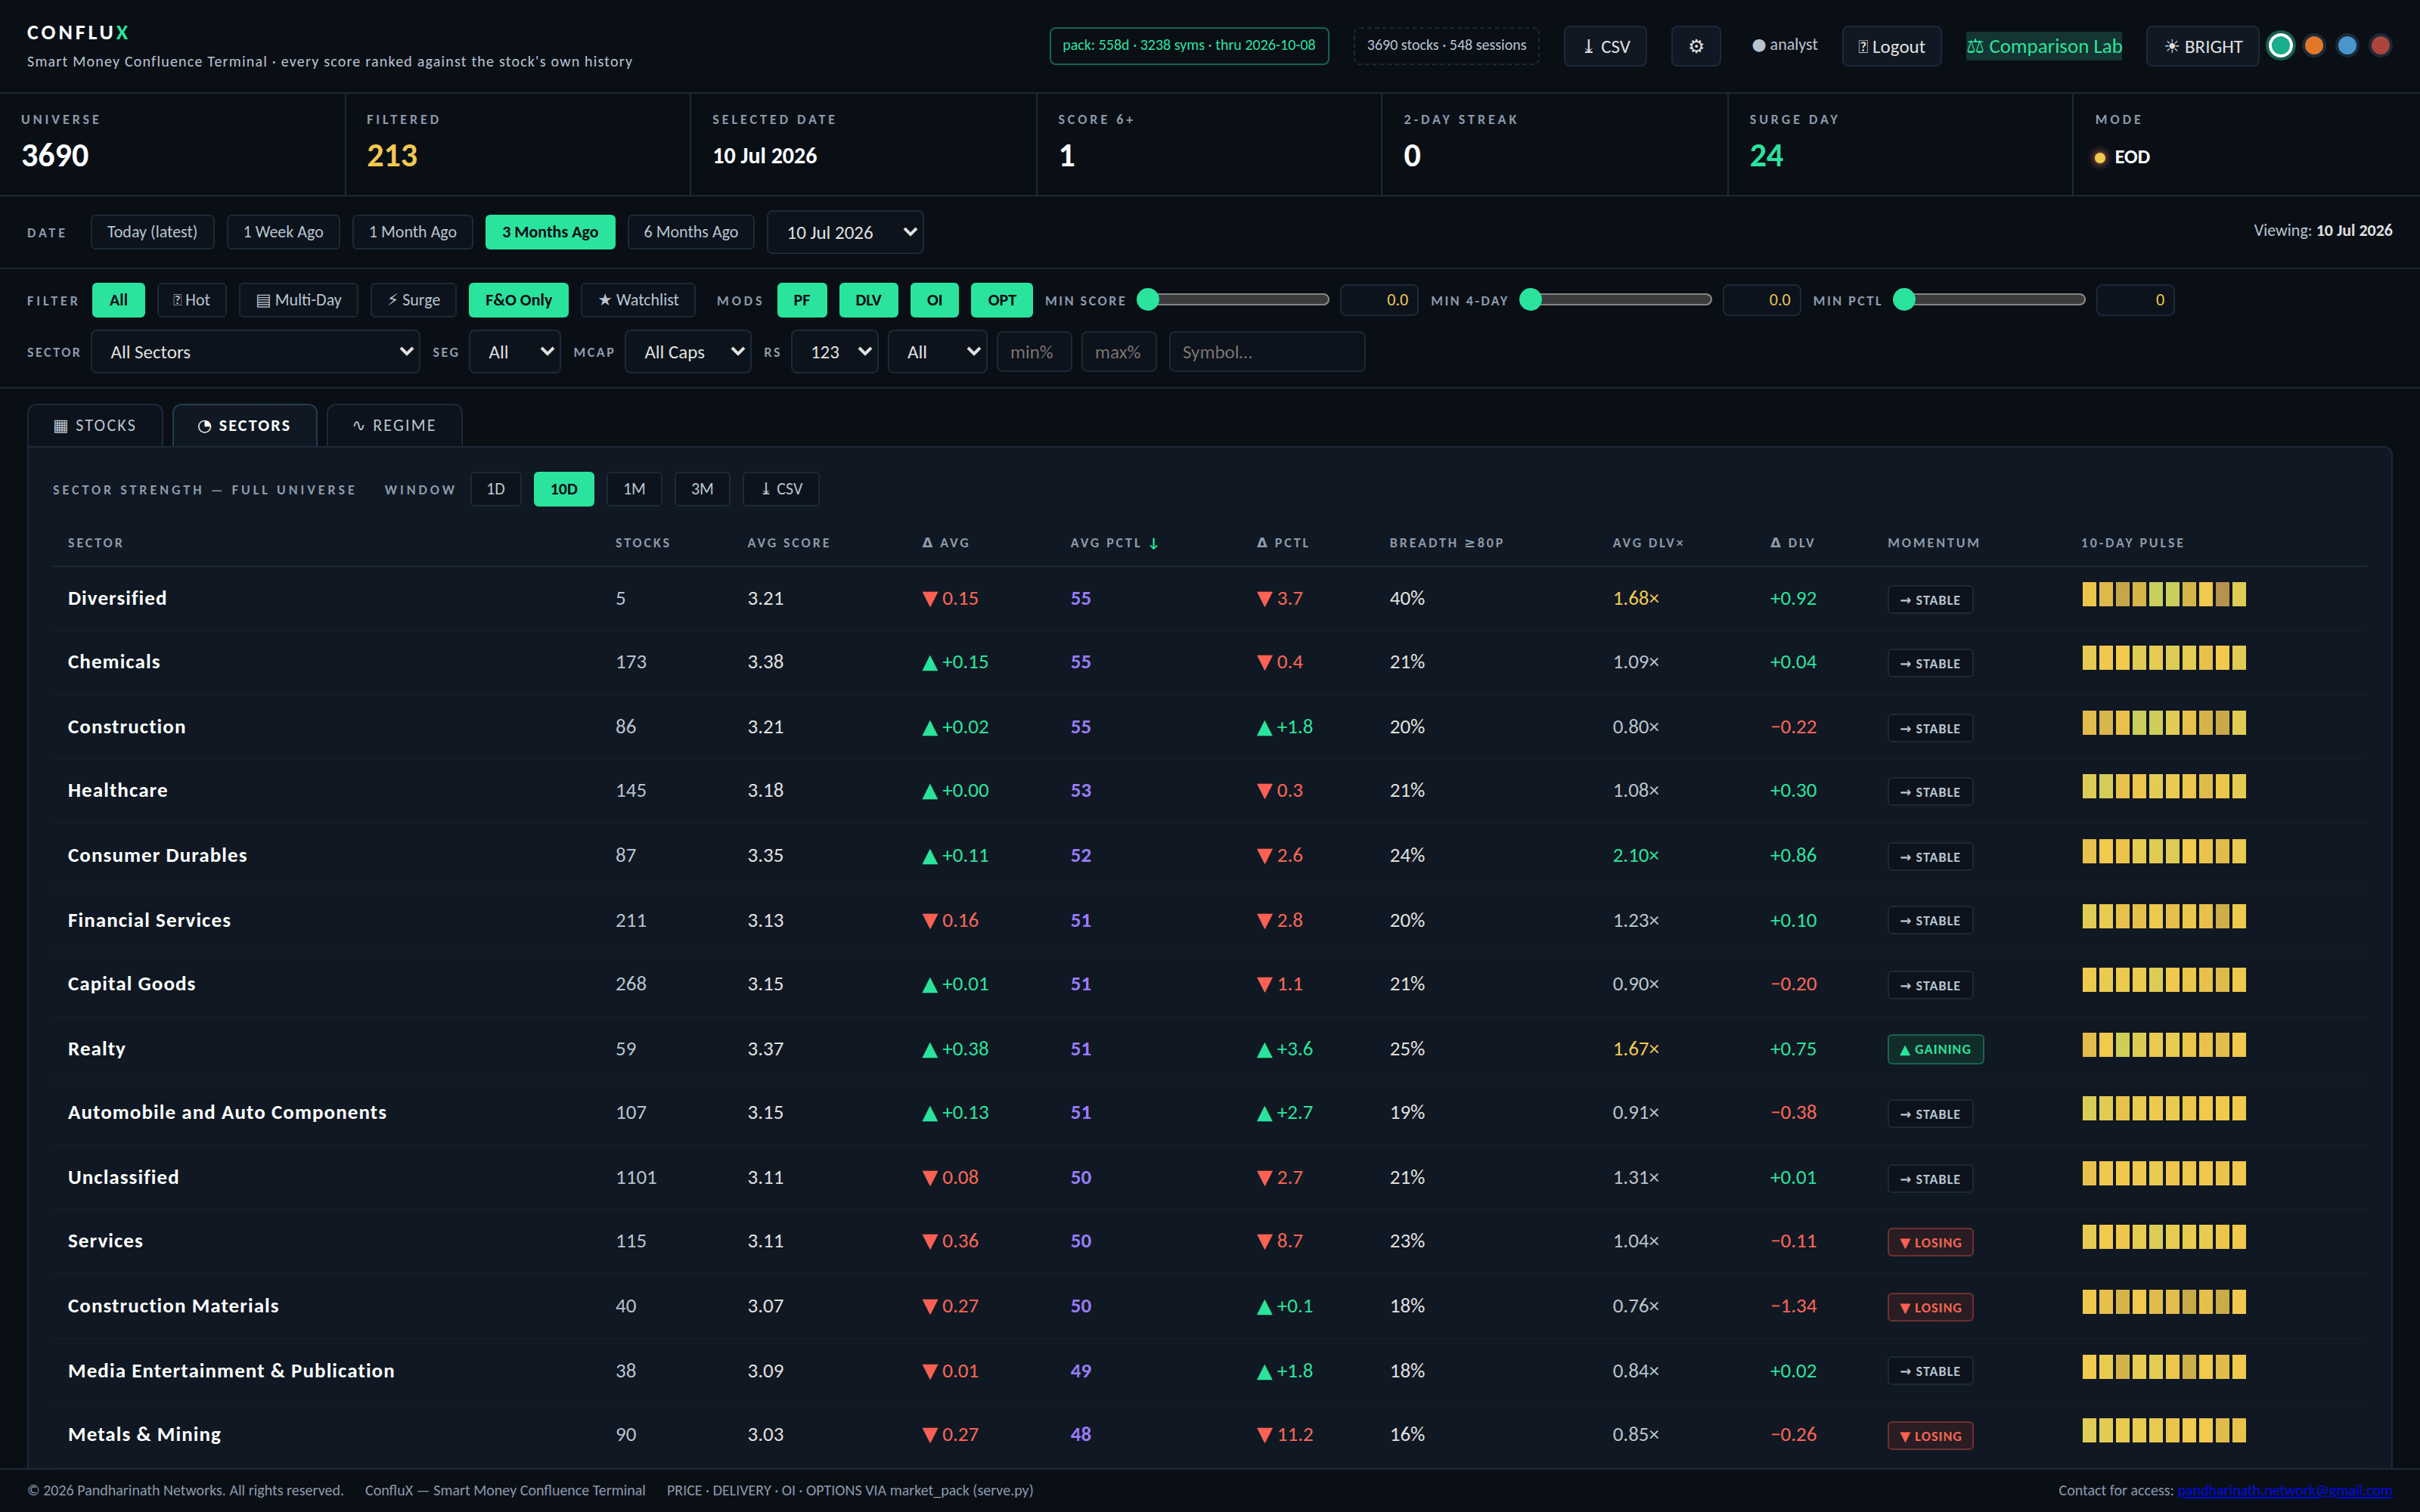Switch to BRIGHT theme mode
Image resolution: width=2420 pixels, height=1512 pixels.
[x=2202, y=46]
